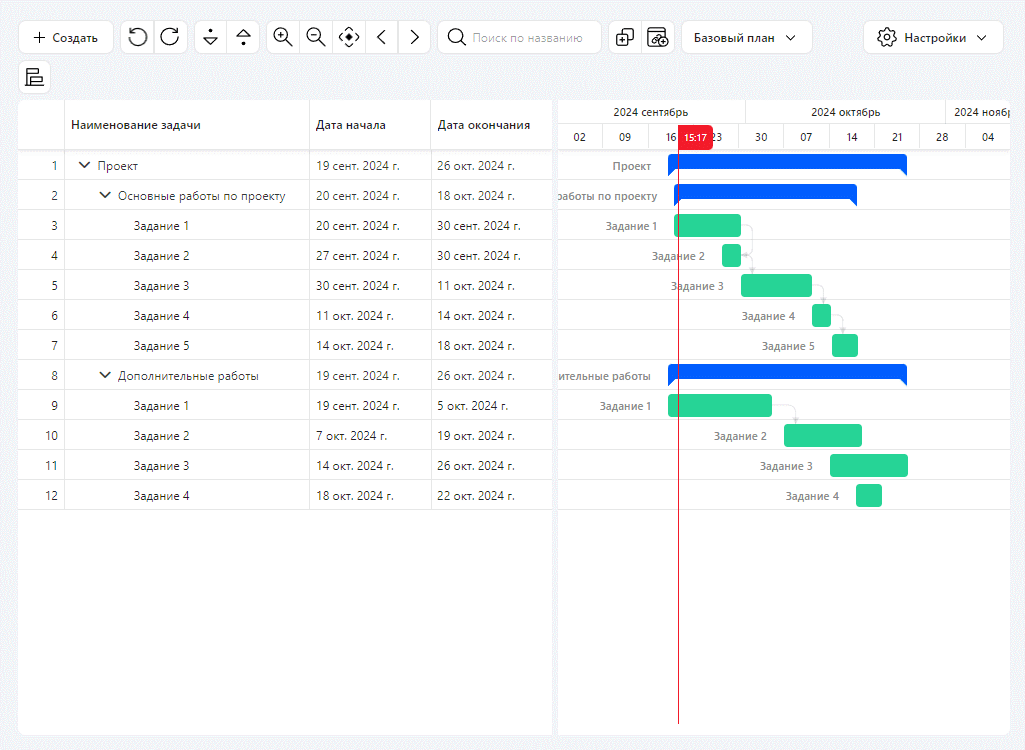Click green bar of row 4 Задание 2

pos(731,256)
